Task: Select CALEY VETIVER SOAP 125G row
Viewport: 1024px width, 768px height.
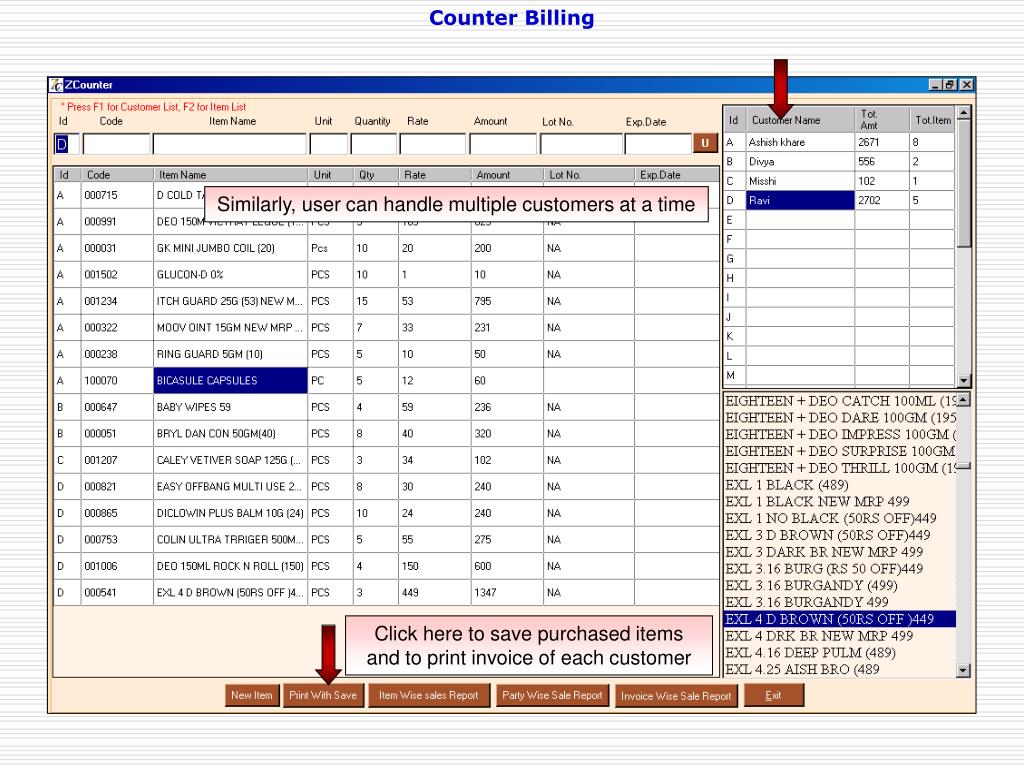Action: point(387,460)
